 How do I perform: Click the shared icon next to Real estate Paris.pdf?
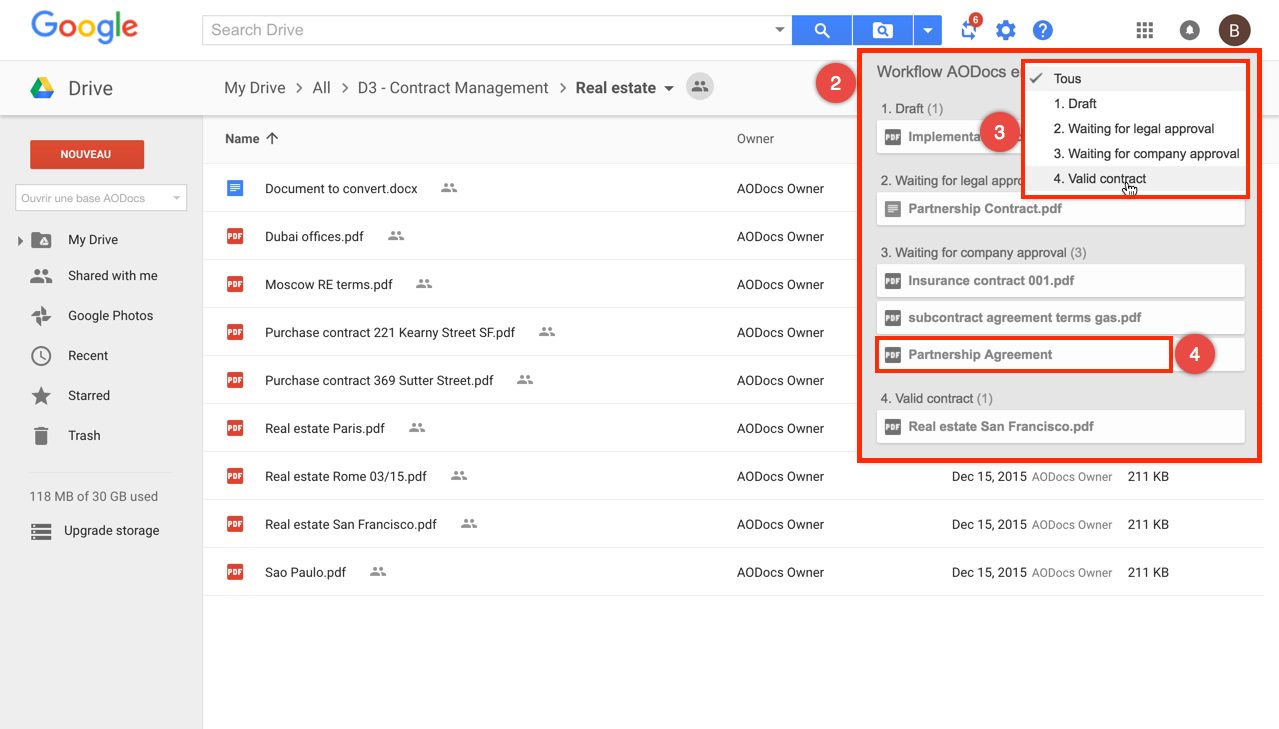coord(417,428)
